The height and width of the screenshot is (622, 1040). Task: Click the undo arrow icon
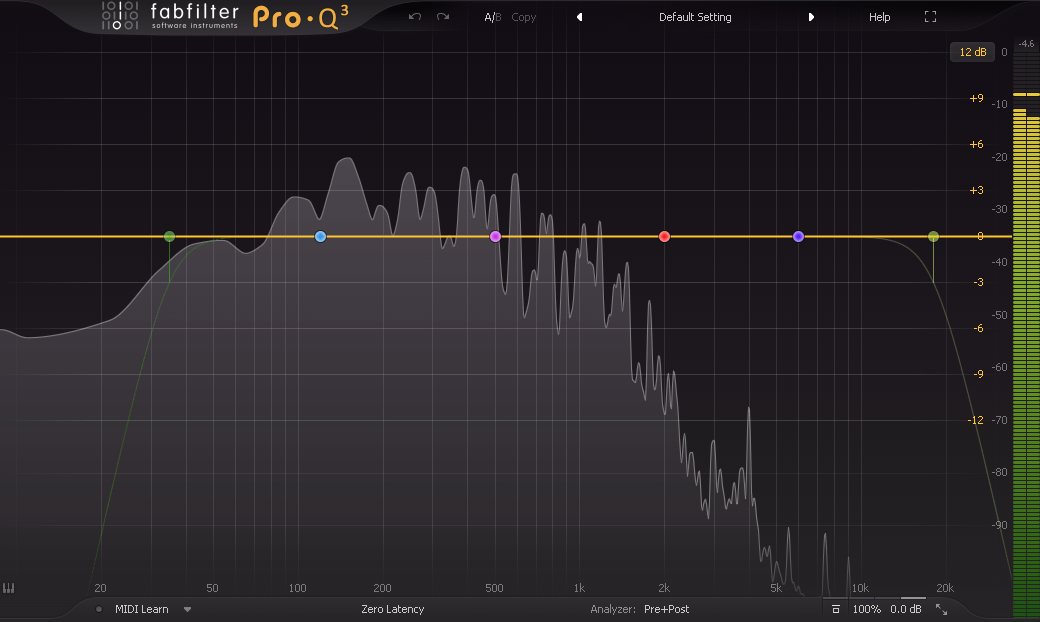pos(415,17)
